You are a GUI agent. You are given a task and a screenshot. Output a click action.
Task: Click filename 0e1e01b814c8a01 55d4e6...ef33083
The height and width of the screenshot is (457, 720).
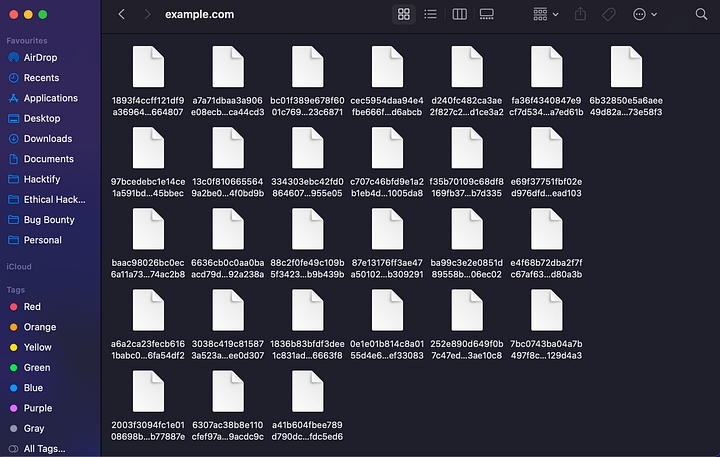point(387,350)
